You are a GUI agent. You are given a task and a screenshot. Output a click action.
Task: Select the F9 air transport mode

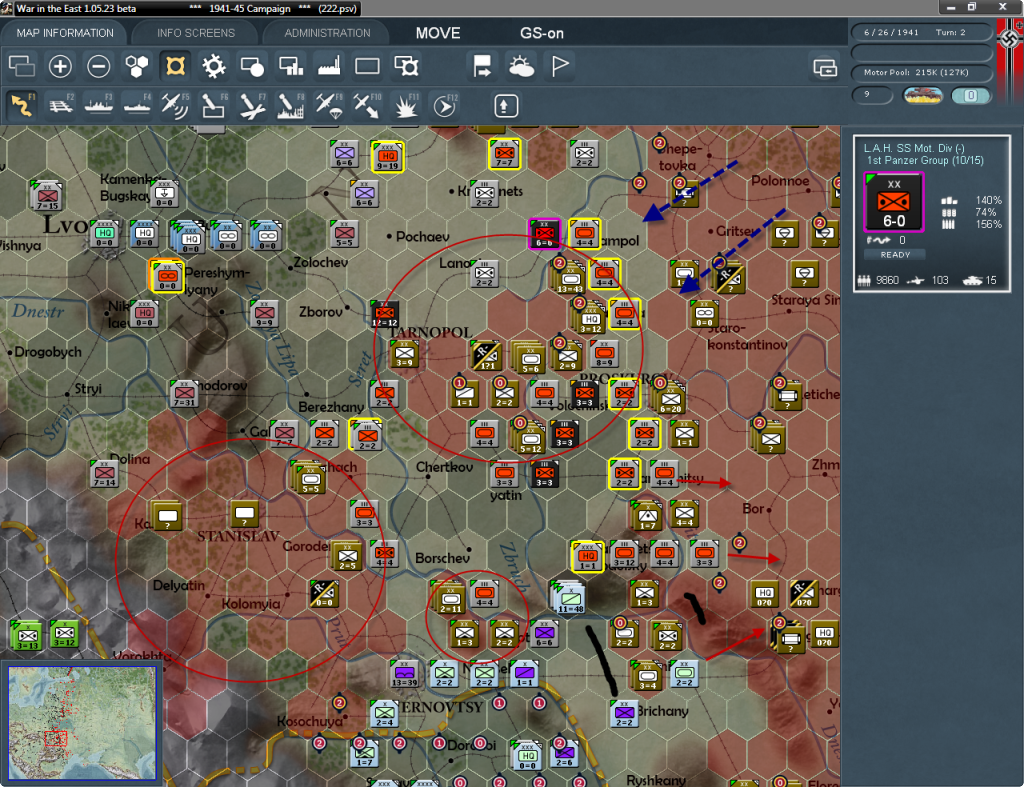329,105
